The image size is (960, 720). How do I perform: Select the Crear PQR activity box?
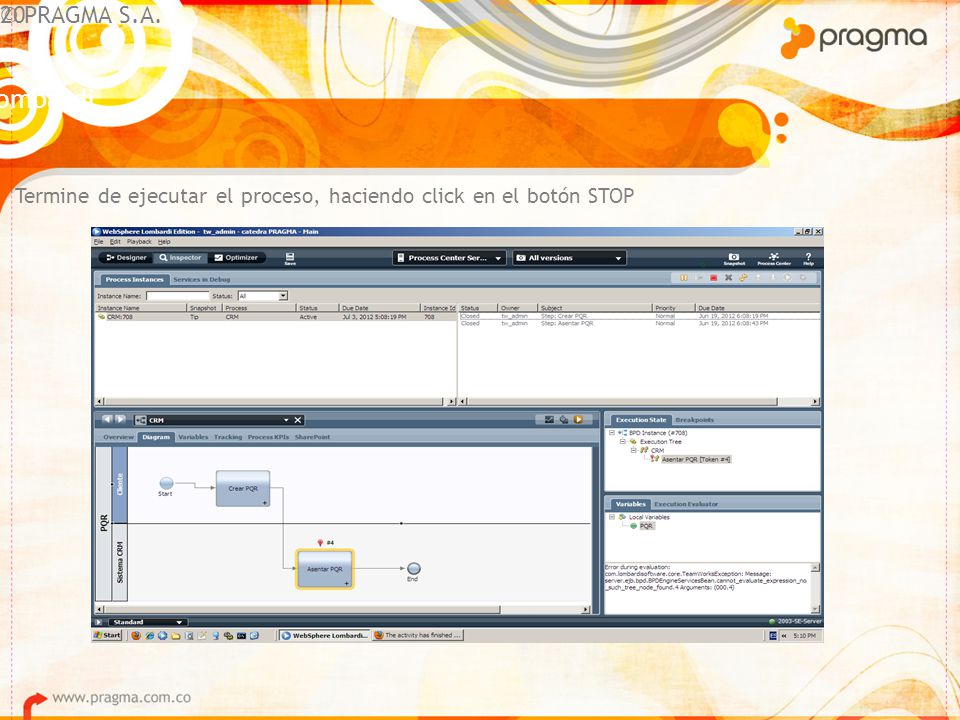click(243, 489)
